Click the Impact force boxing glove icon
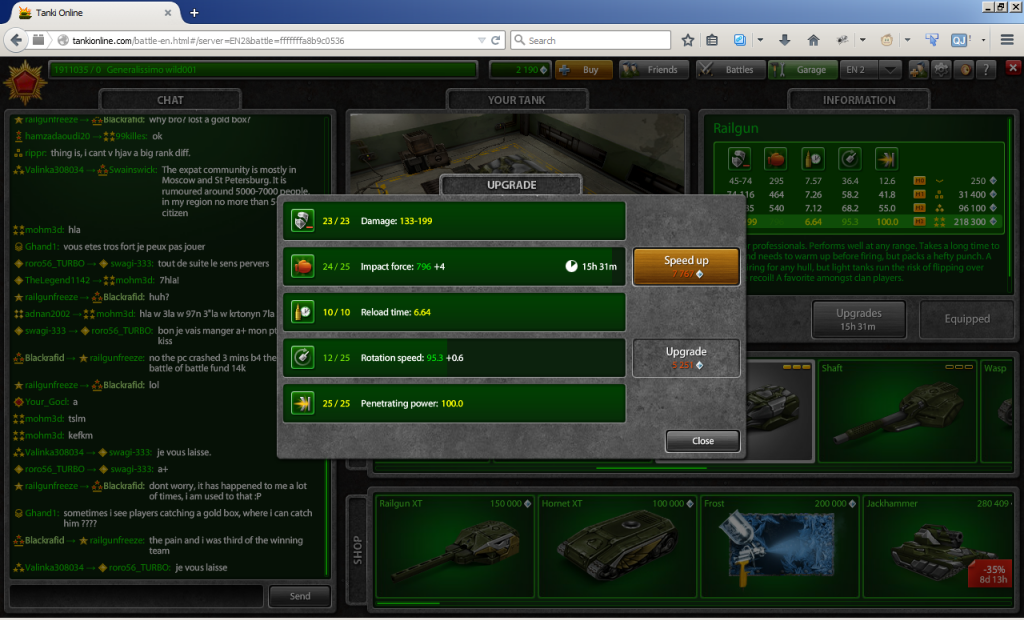Screen dimensions: 1024x620 (300, 267)
